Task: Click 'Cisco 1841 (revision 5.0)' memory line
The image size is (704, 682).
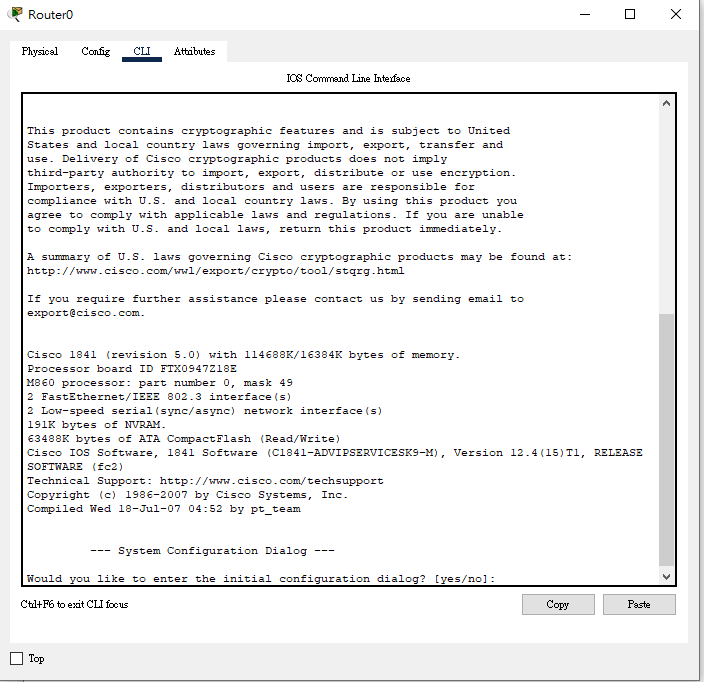Action: [x=243, y=355]
